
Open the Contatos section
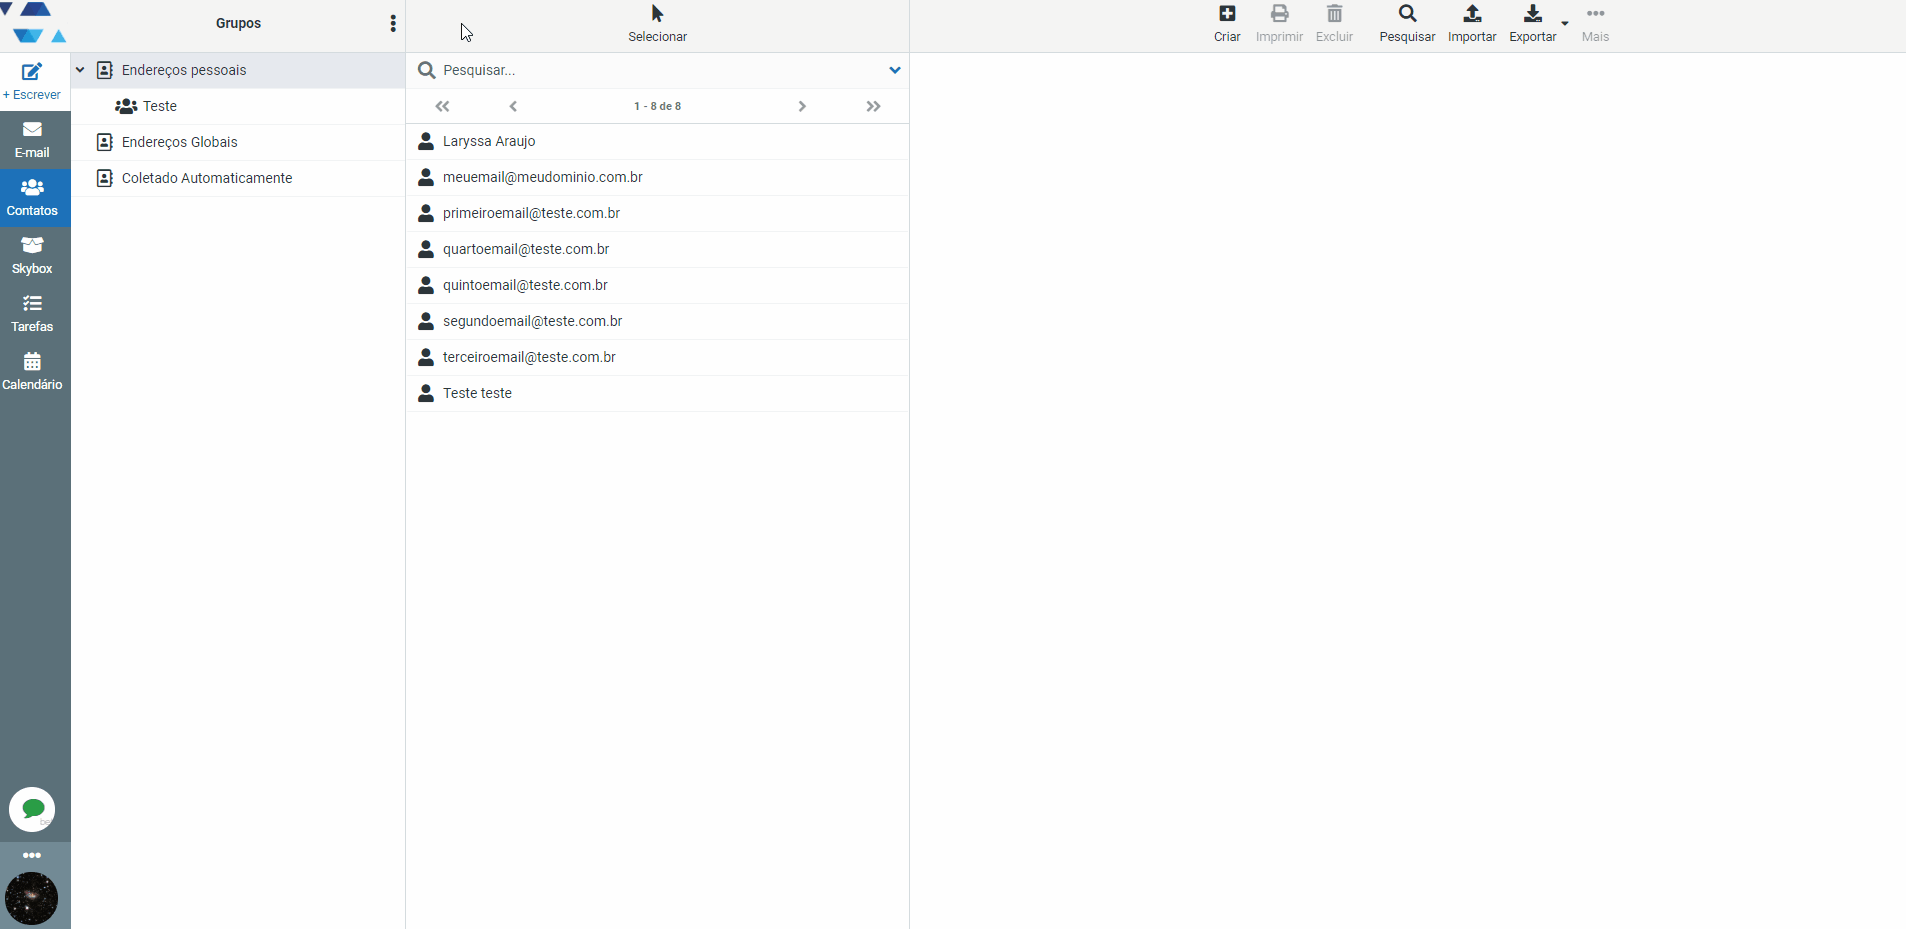tap(32, 197)
